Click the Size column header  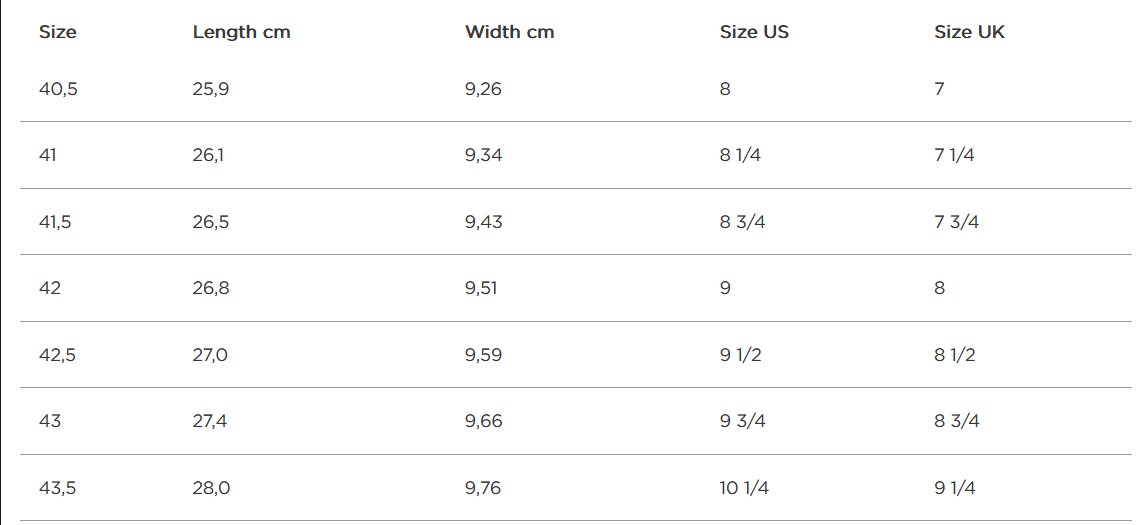(58, 32)
